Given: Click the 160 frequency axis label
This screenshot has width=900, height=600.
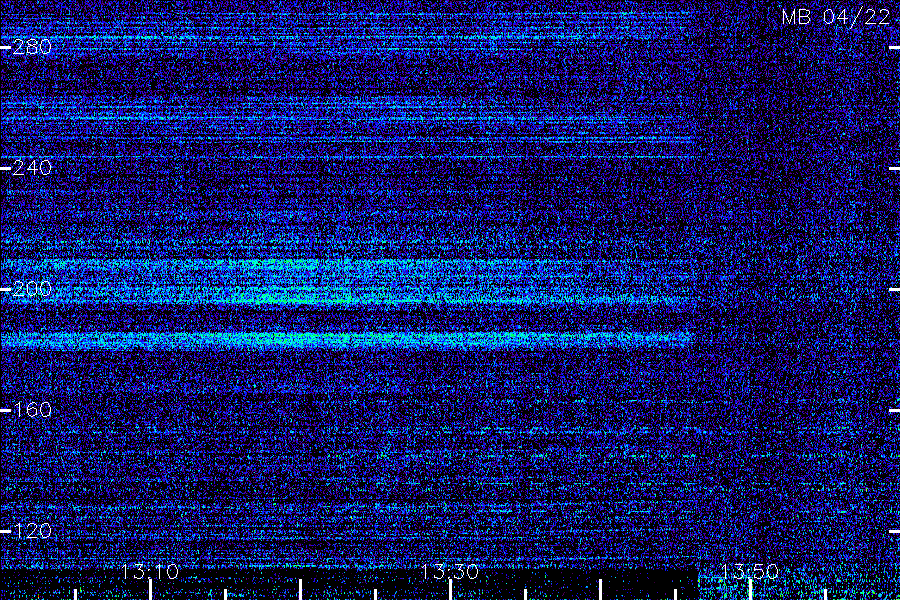Looking at the screenshot, I should click(x=32, y=410).
